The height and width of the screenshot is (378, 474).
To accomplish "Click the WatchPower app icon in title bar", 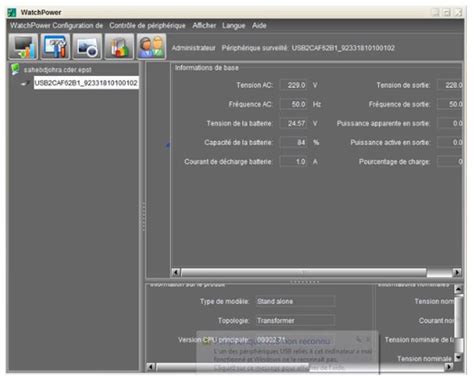I will (12, 13).
